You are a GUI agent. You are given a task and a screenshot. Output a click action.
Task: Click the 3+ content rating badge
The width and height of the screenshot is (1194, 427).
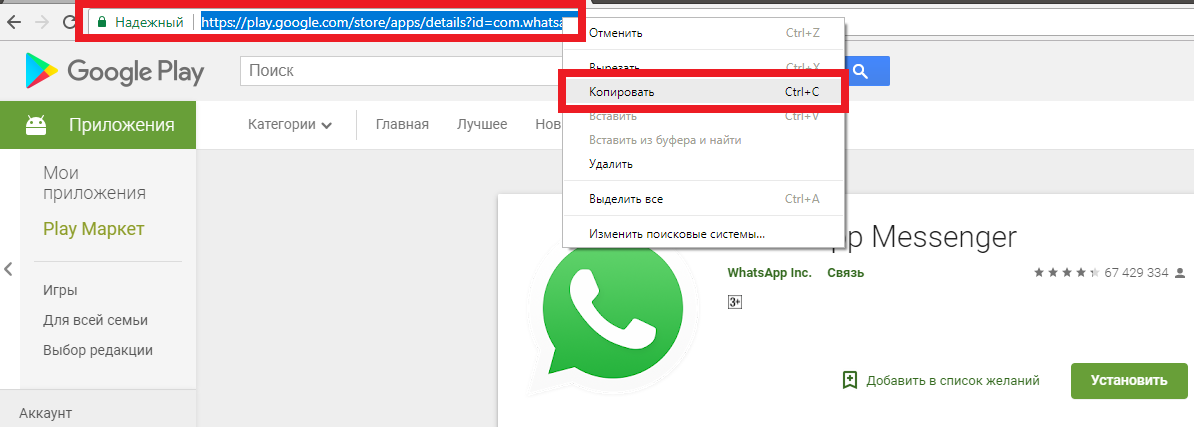(735, 302)
